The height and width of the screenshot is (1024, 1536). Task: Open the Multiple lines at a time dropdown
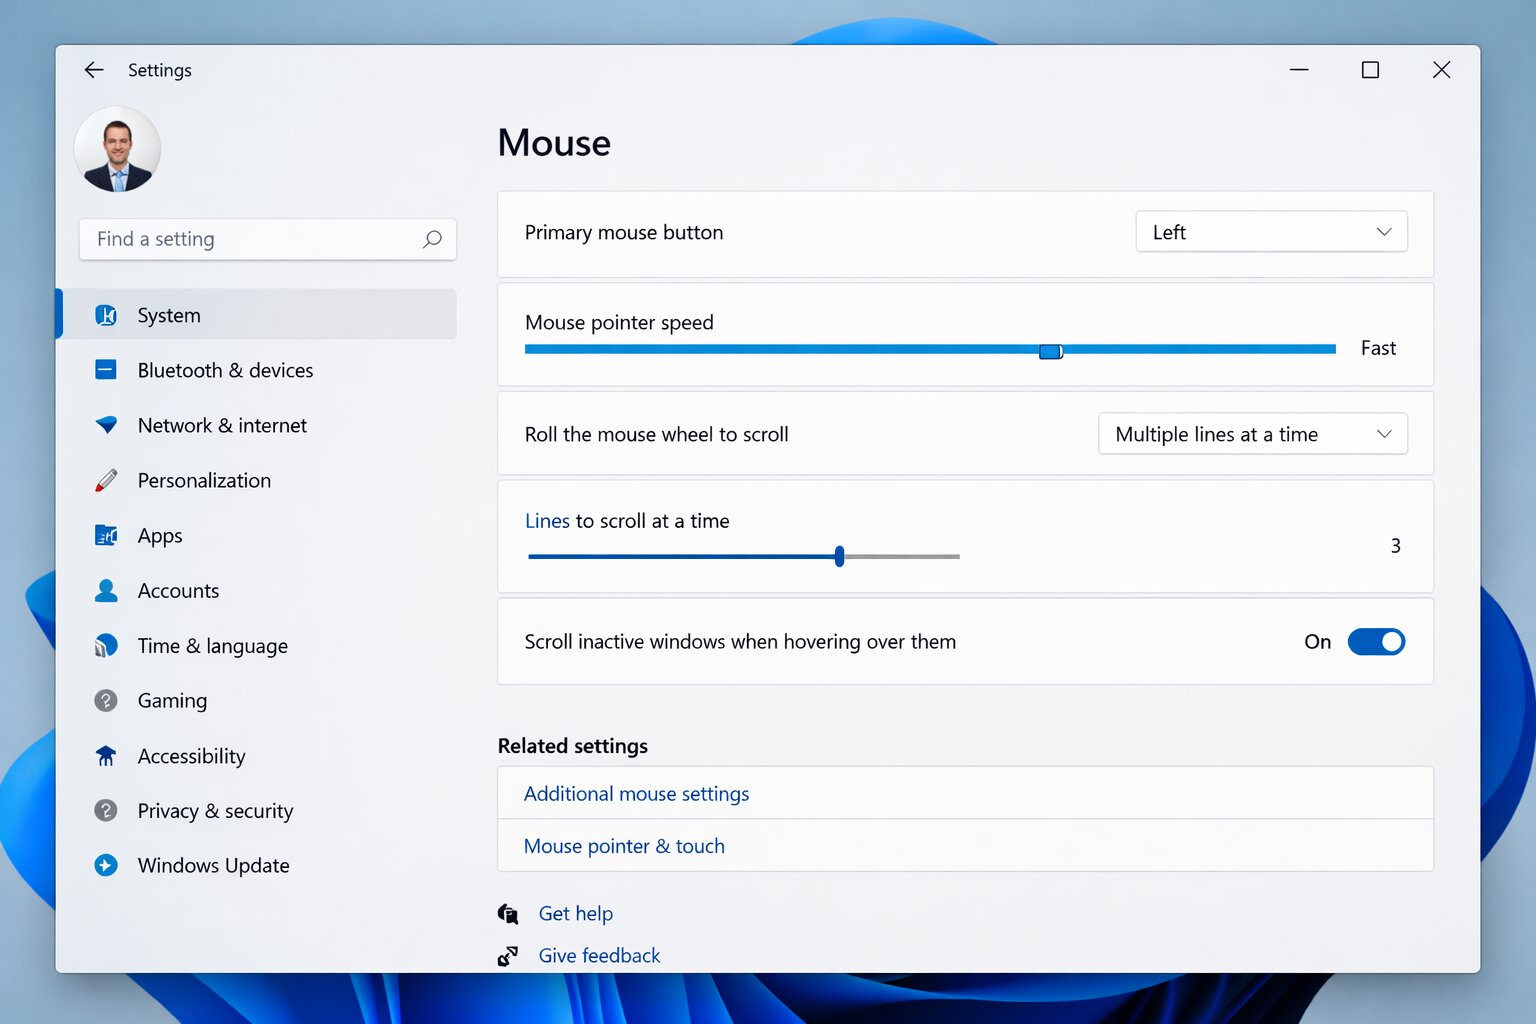(x=1252, y=434)
